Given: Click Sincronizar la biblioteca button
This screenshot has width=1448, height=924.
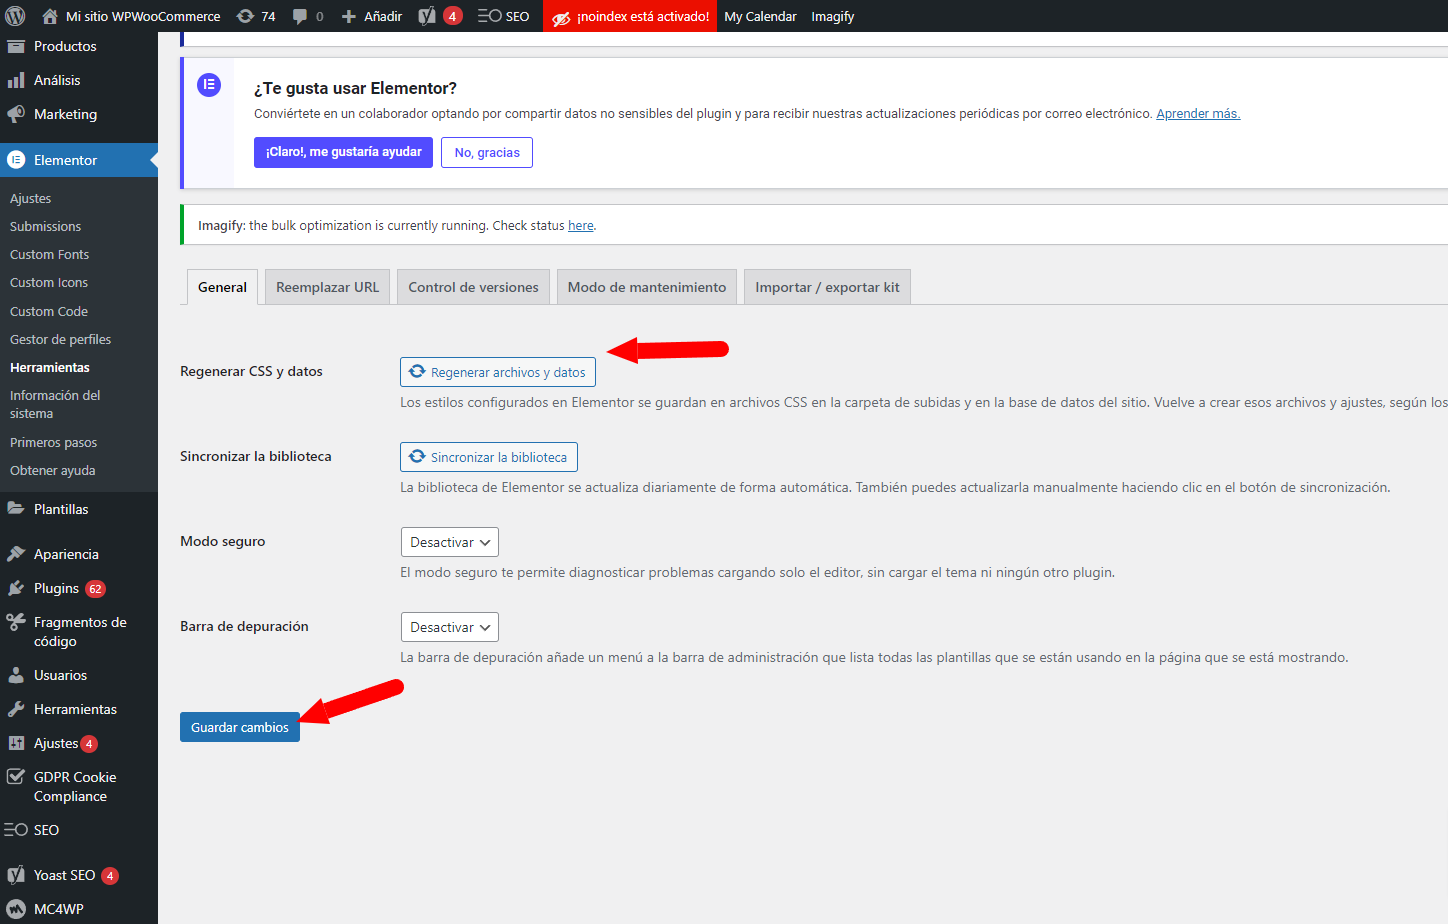Looking at the screenshot, I should pos(489,457).
